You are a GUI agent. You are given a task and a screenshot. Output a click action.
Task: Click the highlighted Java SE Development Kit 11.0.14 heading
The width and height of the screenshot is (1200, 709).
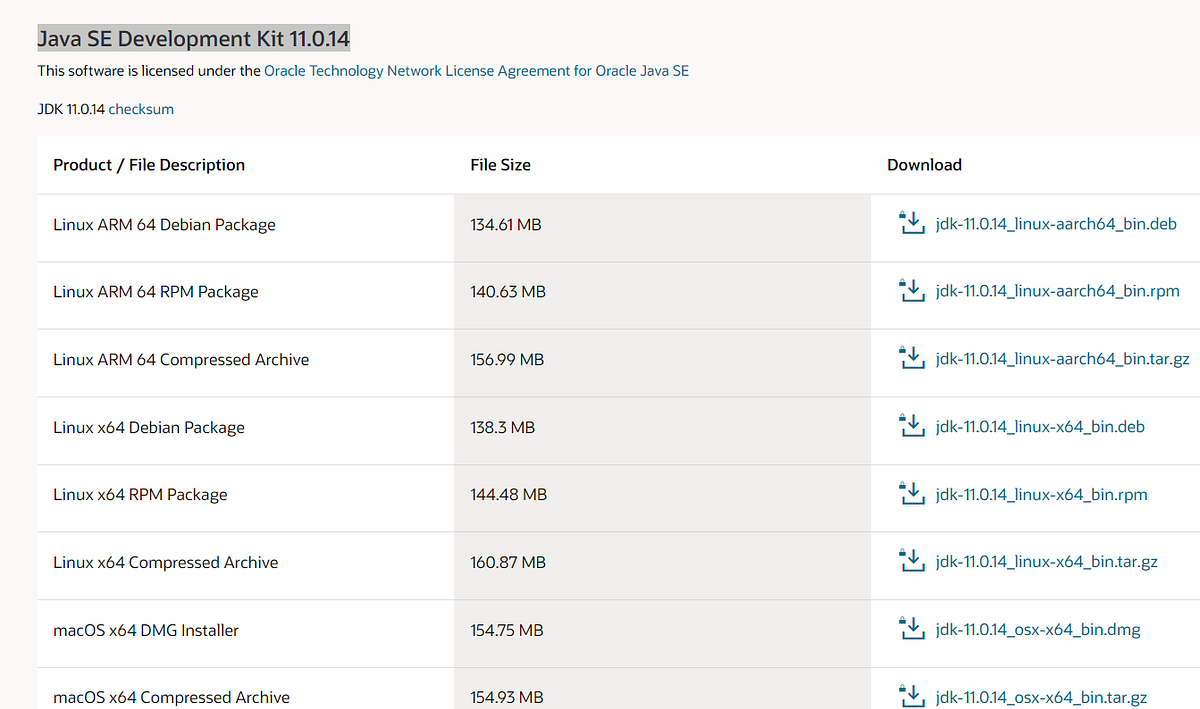pyautogui.click(x=193, y=38)
